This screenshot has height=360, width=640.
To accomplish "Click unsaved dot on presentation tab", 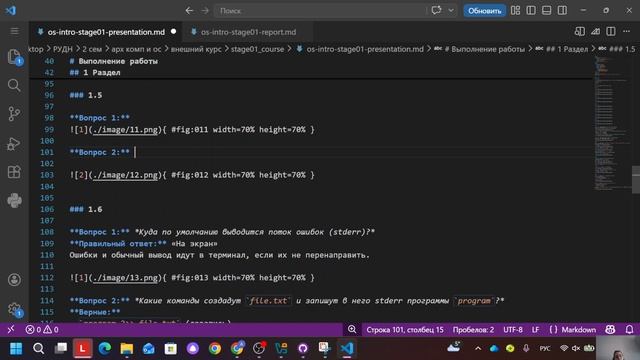I will tap(173, 31).
